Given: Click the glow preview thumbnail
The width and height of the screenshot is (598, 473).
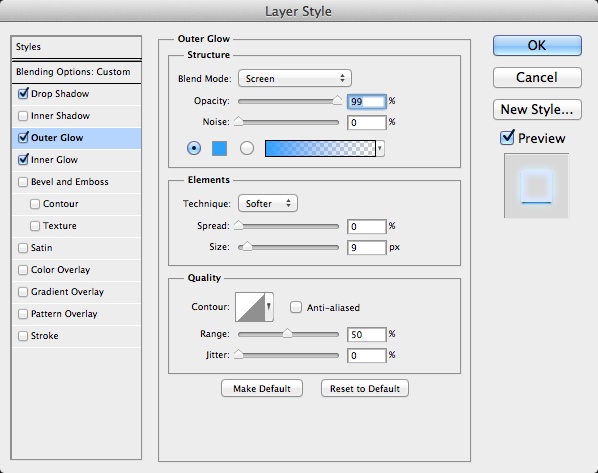Looking at the screenshot, I should 537,186.
